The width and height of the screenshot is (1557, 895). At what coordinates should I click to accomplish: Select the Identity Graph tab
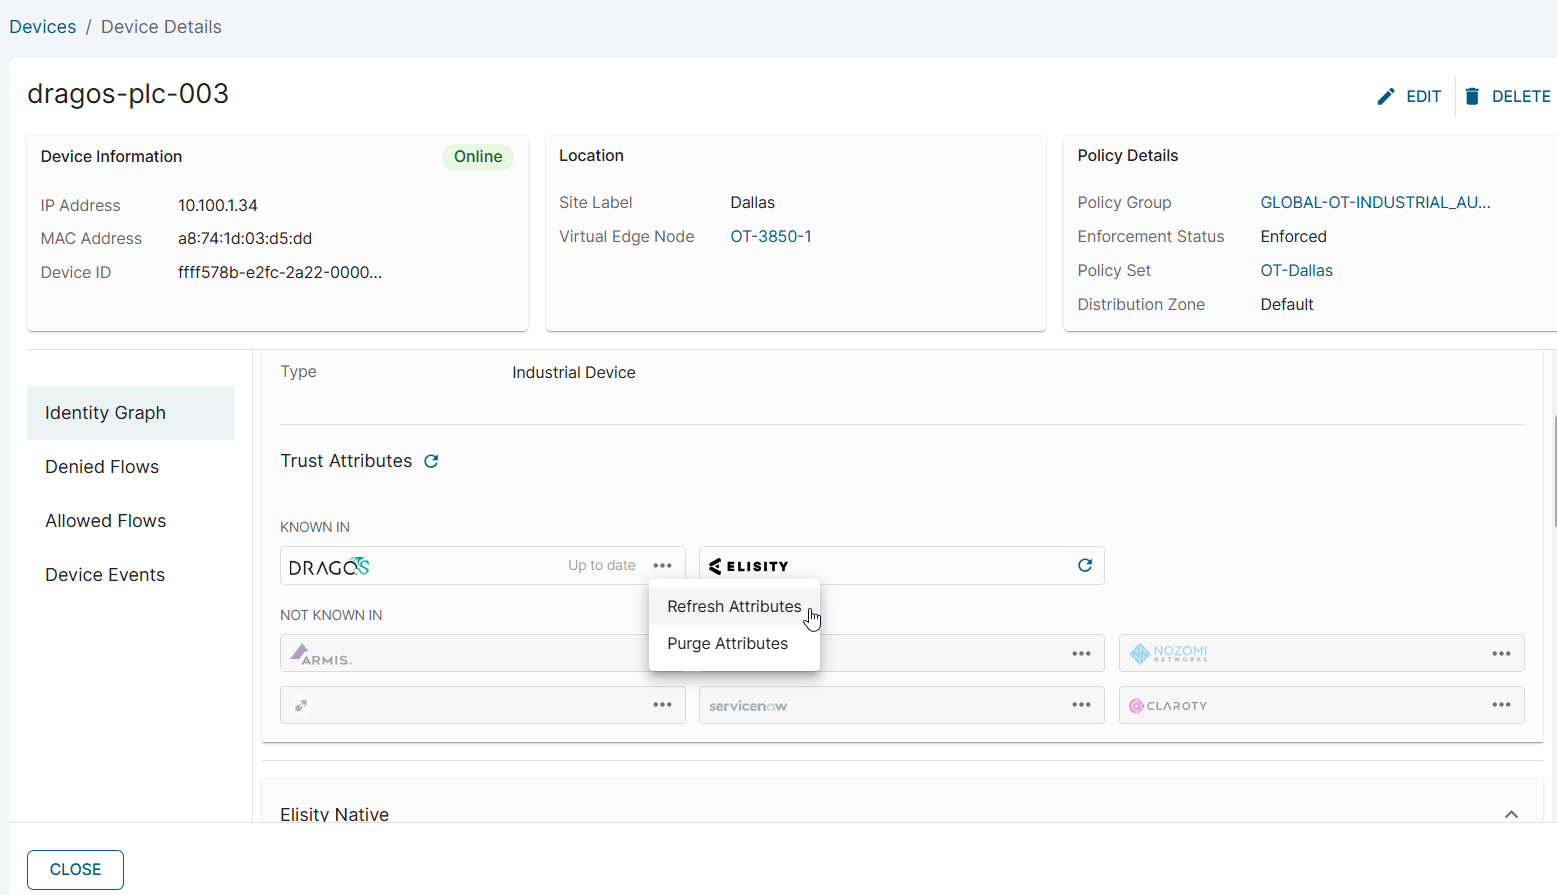[x=106, y=413]
